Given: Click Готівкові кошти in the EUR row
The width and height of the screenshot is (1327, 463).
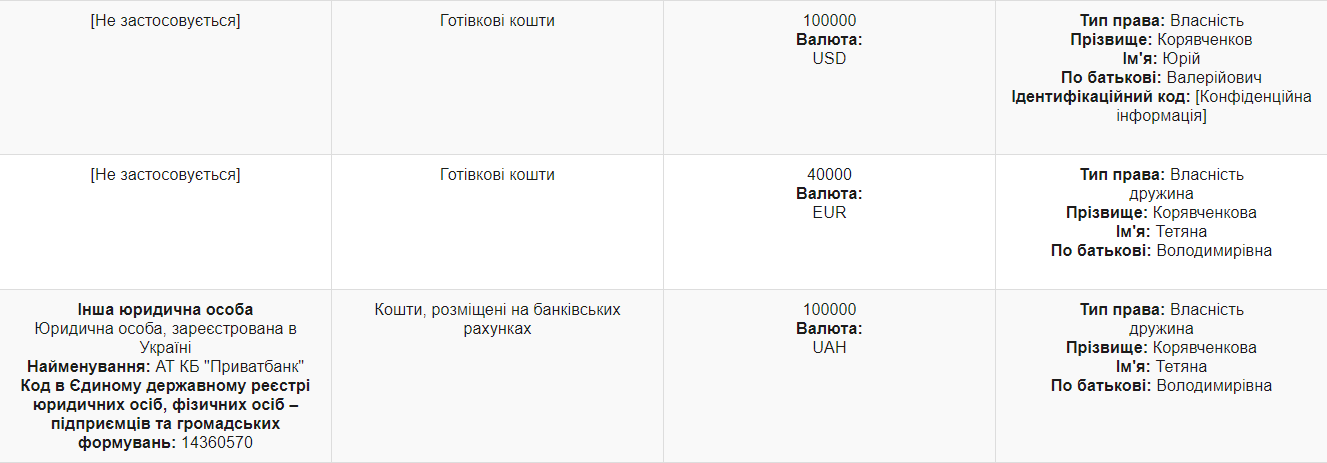Looking at the screenshot, I should tap(497, 175).
